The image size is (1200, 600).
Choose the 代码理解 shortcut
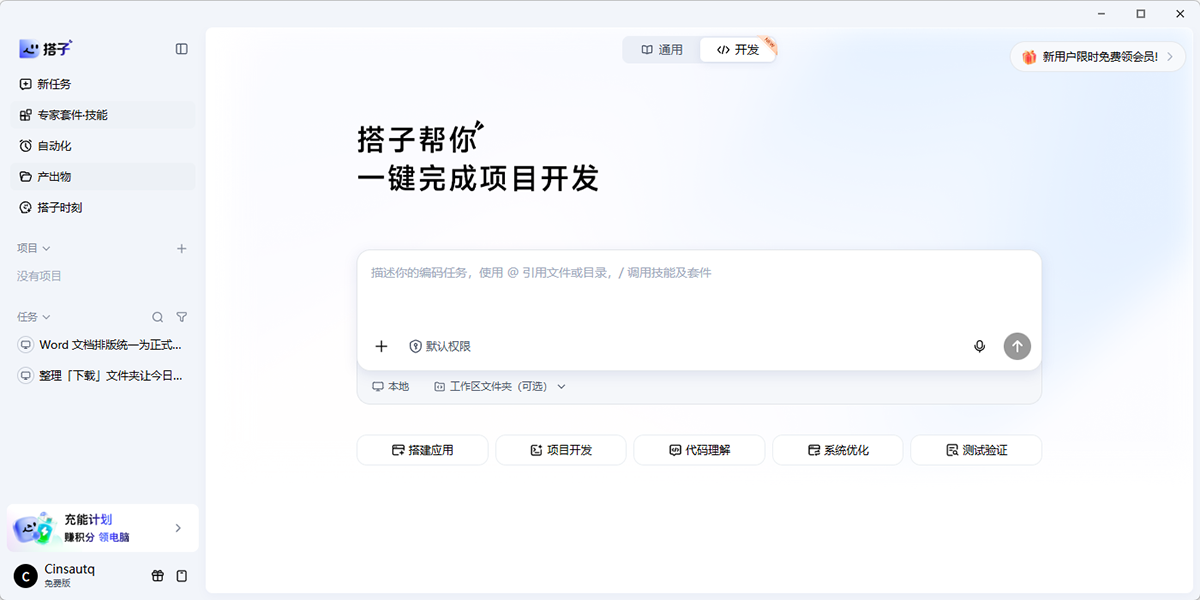pos(699,450)
